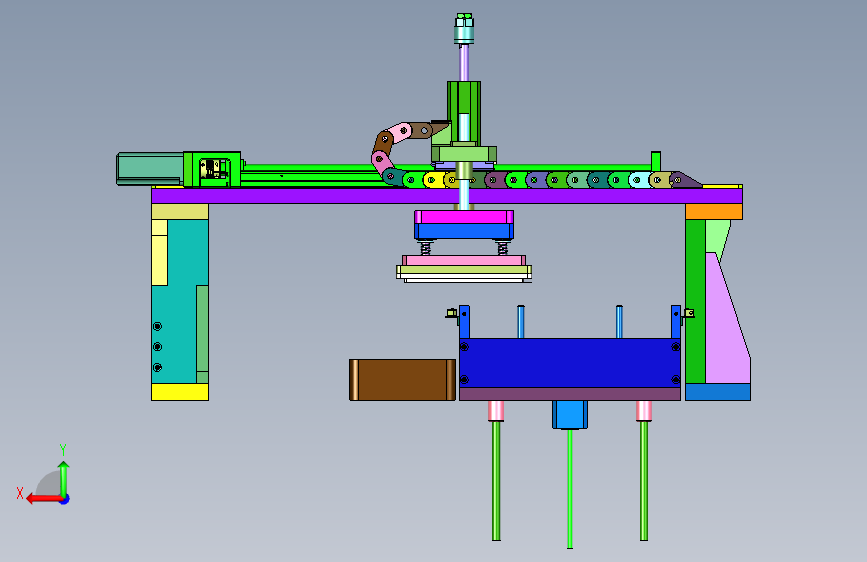This screenshot has height=562, width=867.
Task: Select the left spring above the pink plate
Action: click(x=426, y=248)
